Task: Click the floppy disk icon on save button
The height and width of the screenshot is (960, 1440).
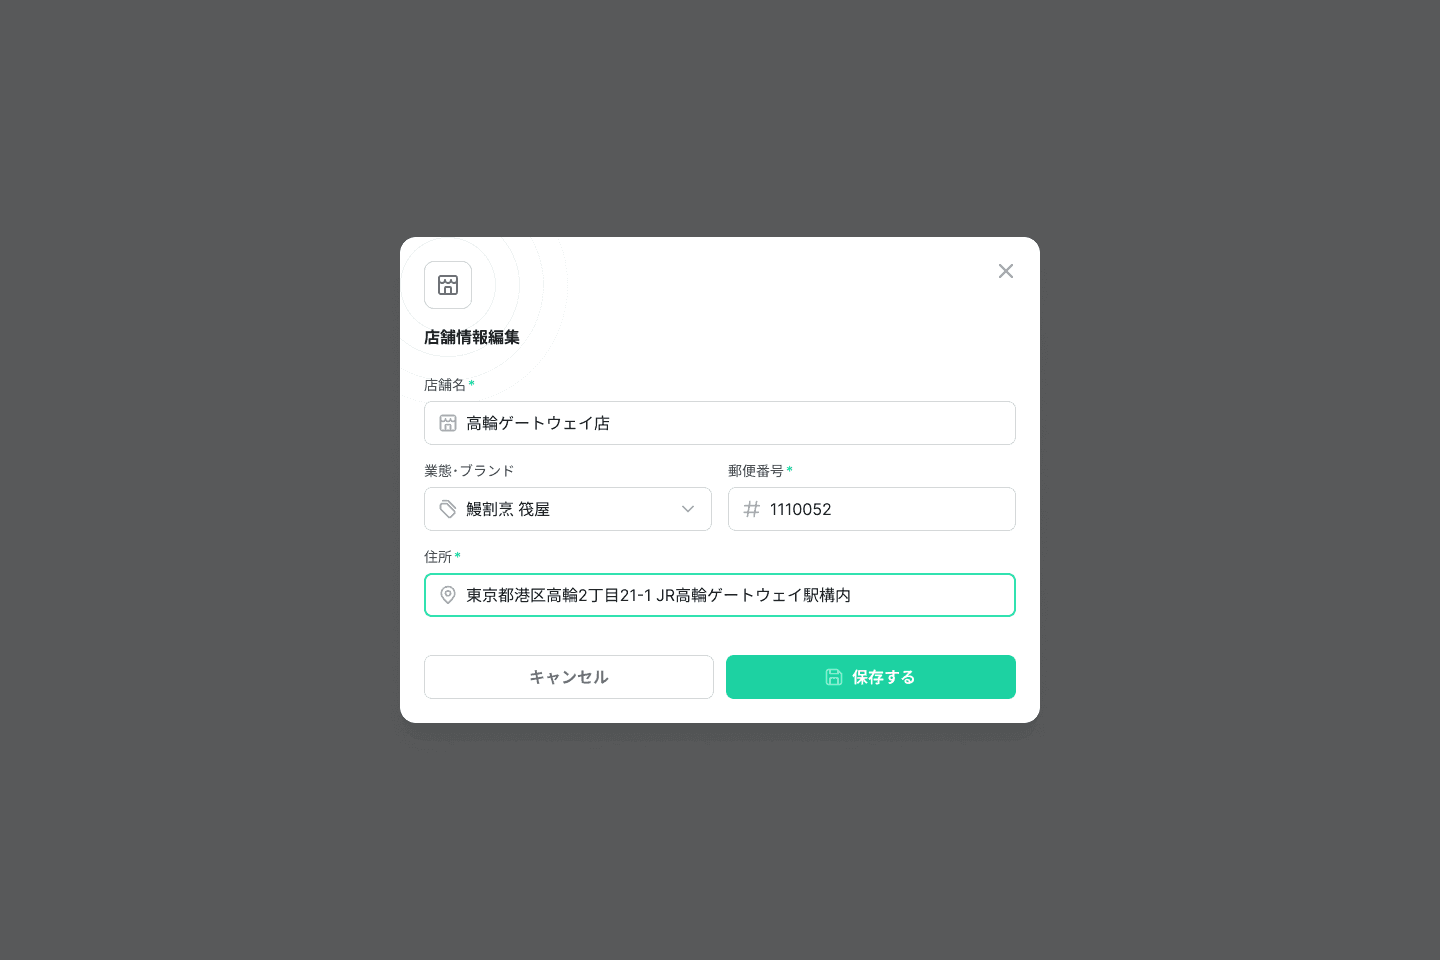Action: (834, 677)
